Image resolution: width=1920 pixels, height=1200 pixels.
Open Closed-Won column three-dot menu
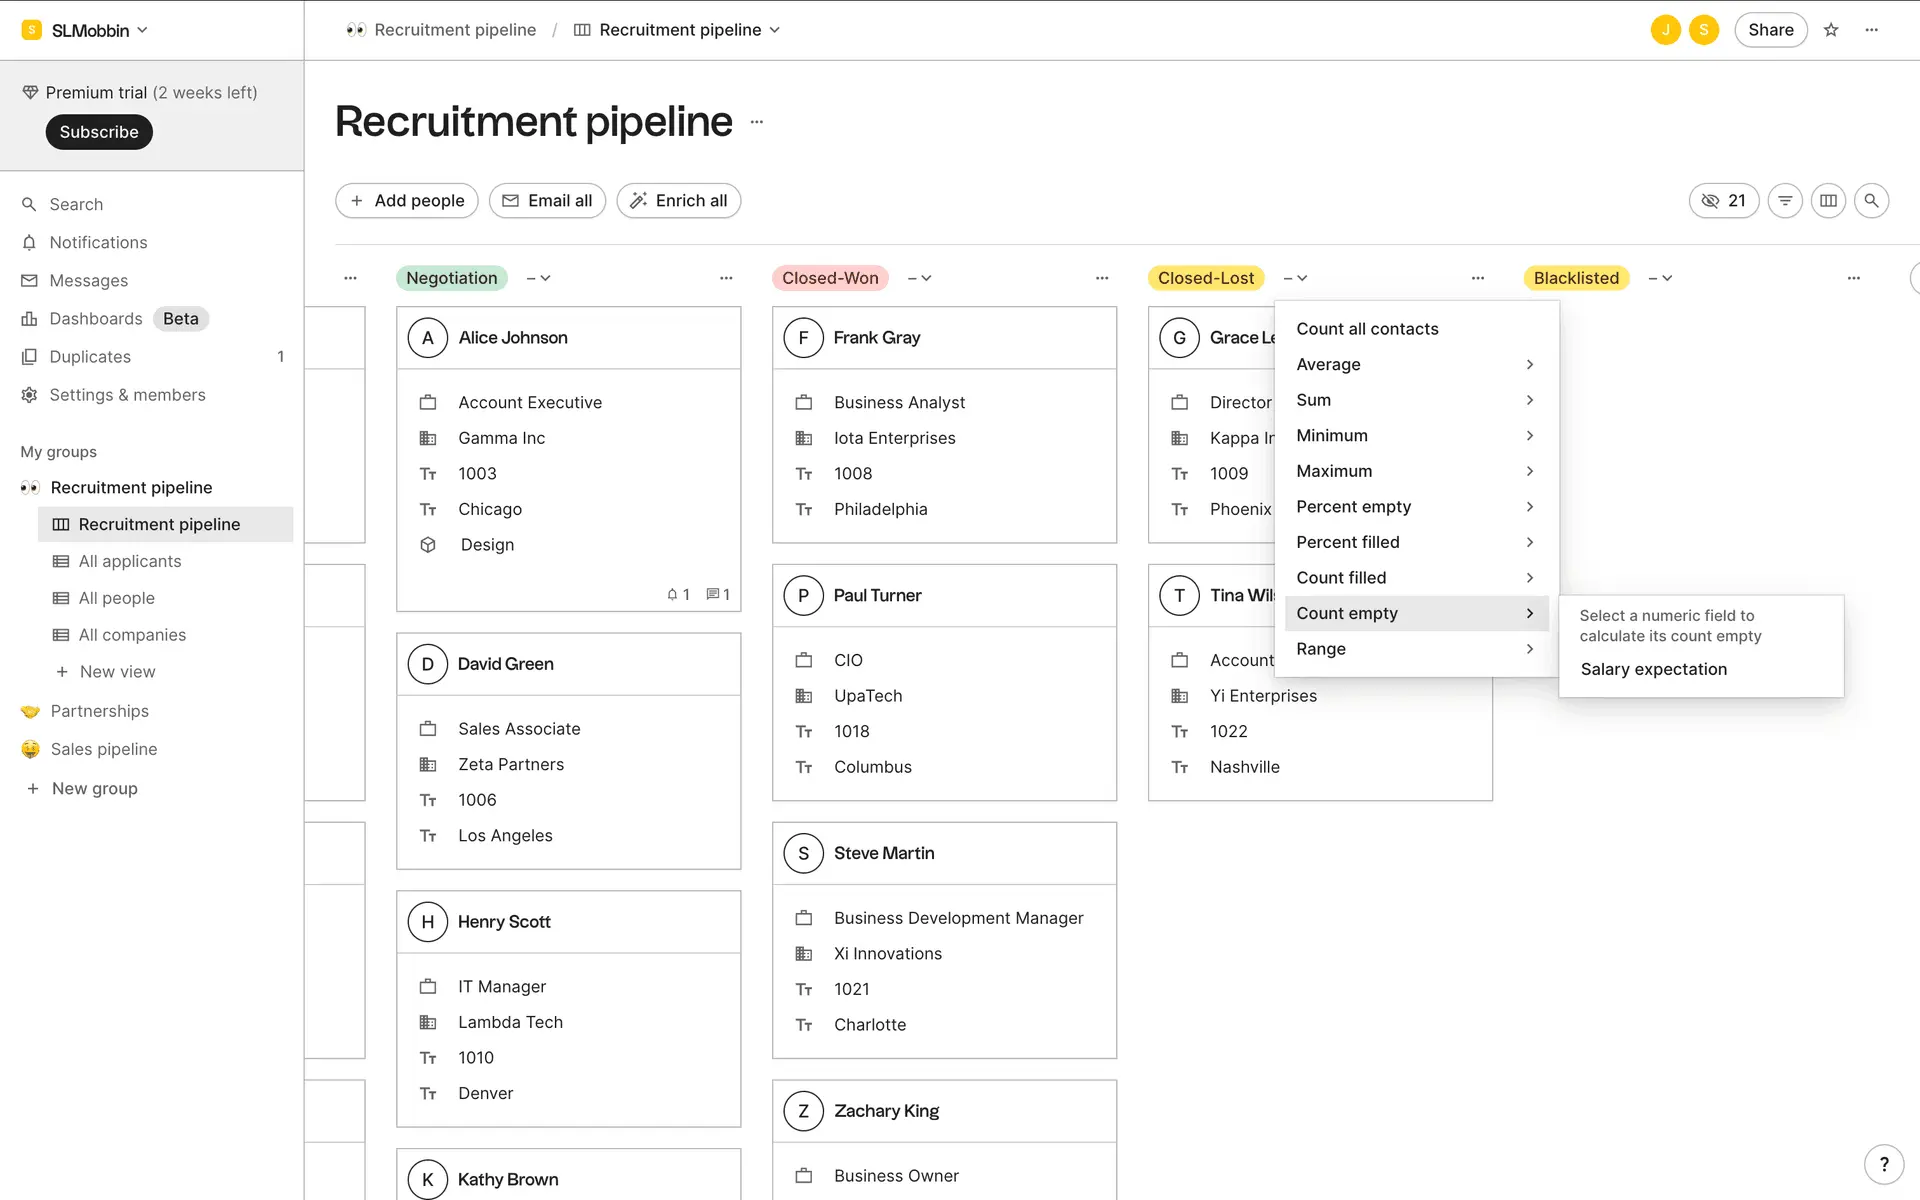(1102, 278)
